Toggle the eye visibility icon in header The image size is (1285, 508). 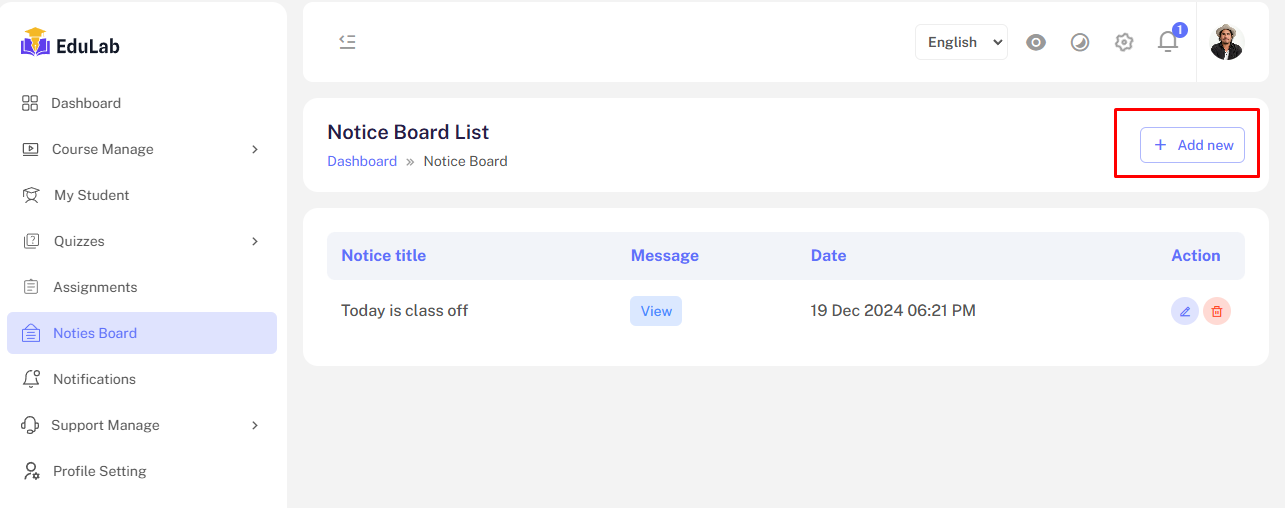click(x=1036, y=42)
